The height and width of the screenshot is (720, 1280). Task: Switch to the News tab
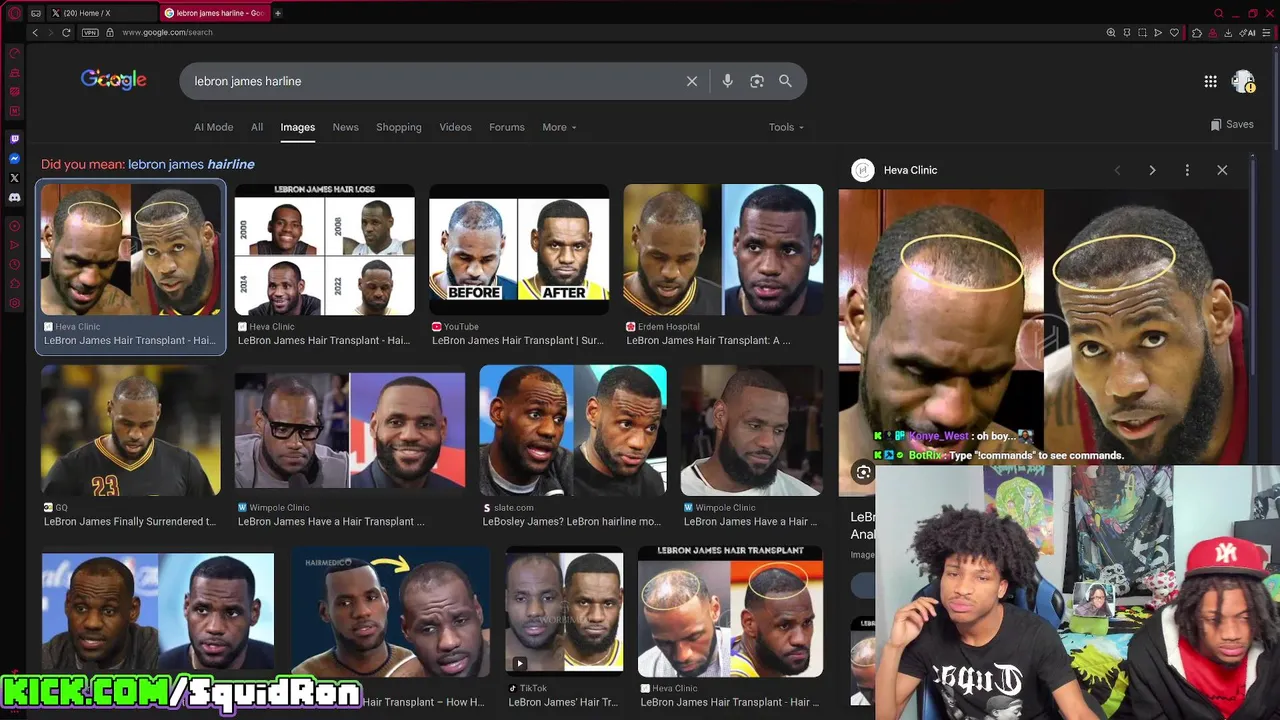click(x=345, y=127)
